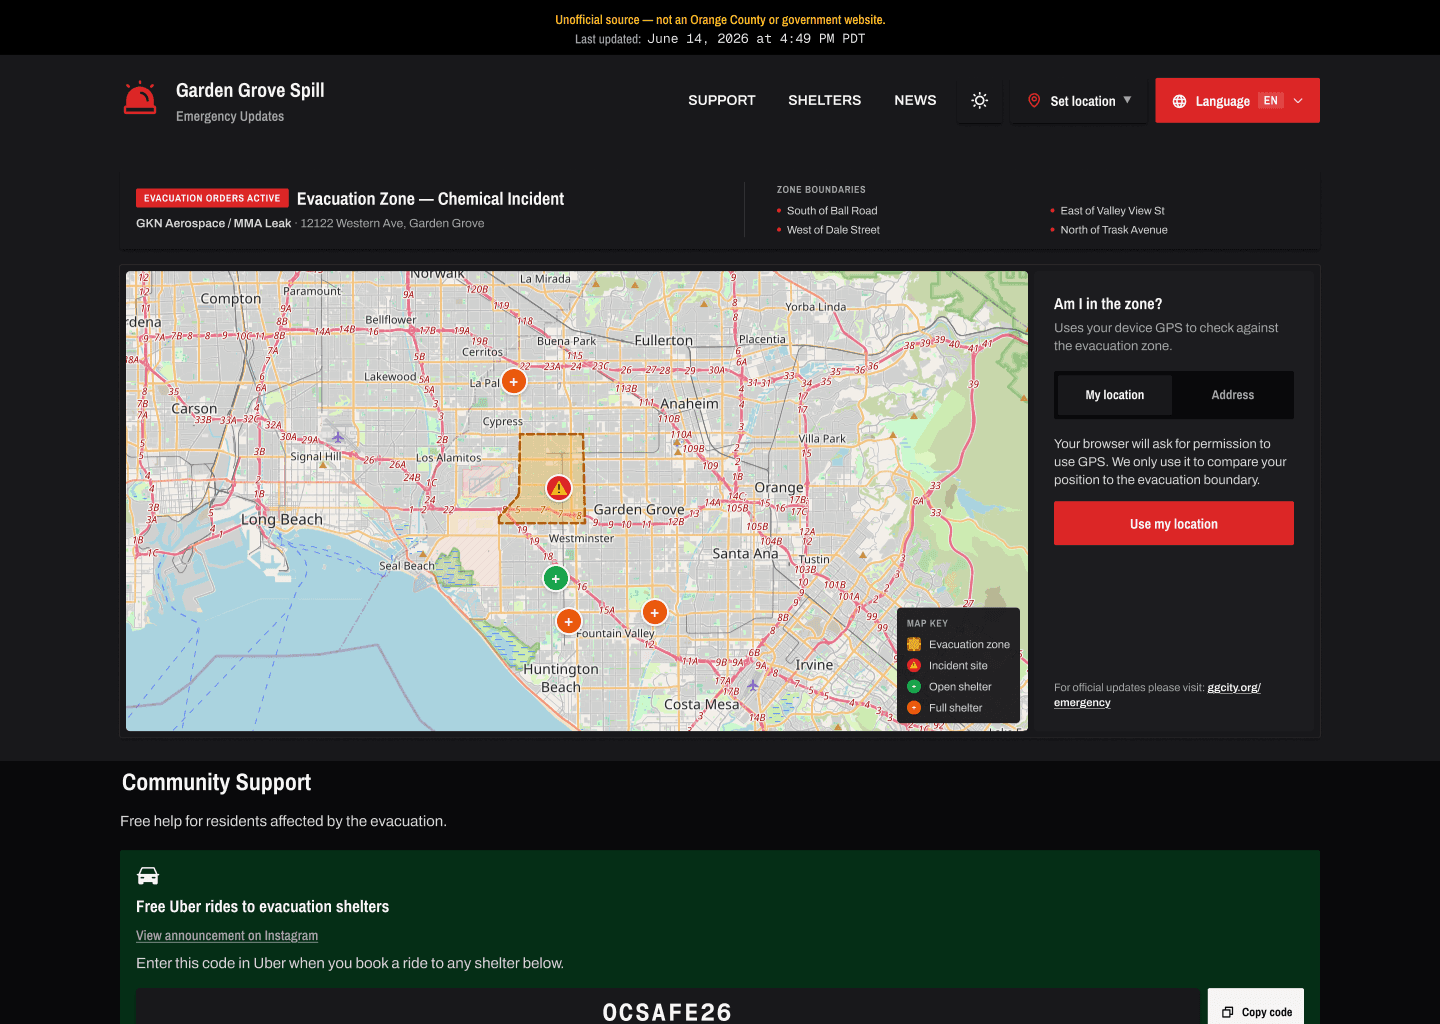Switch to the Address tab
This screenshot has height=1024, width=1440.
[1232, 395]
